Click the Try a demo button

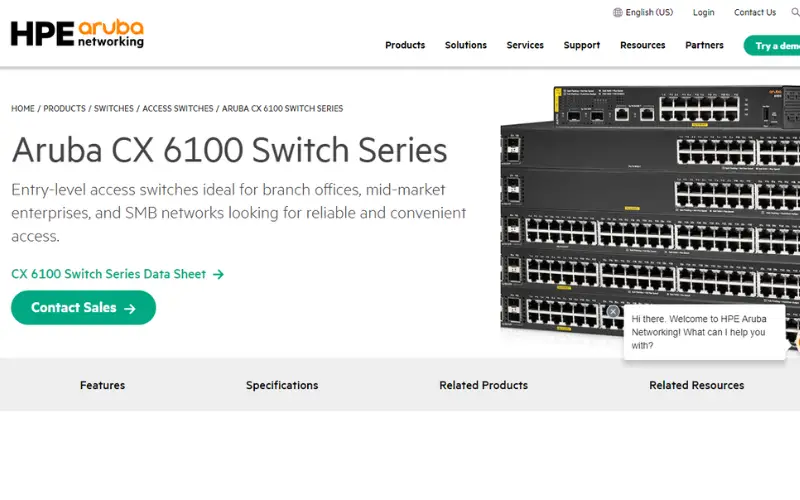tap(772, 45)
